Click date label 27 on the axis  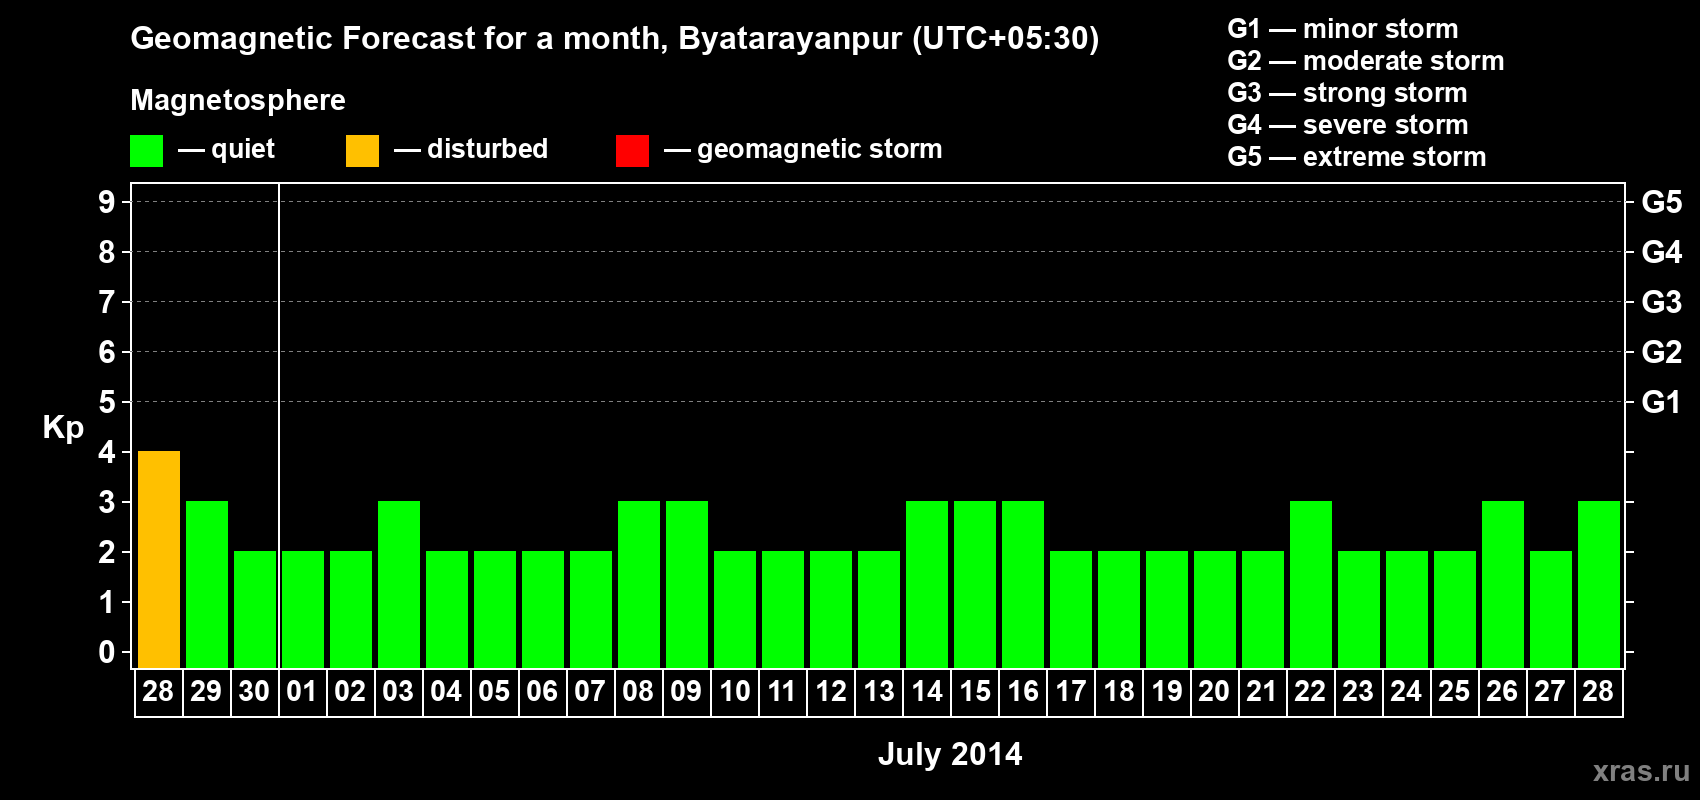pyautogui.click(x=1550, y=691)
